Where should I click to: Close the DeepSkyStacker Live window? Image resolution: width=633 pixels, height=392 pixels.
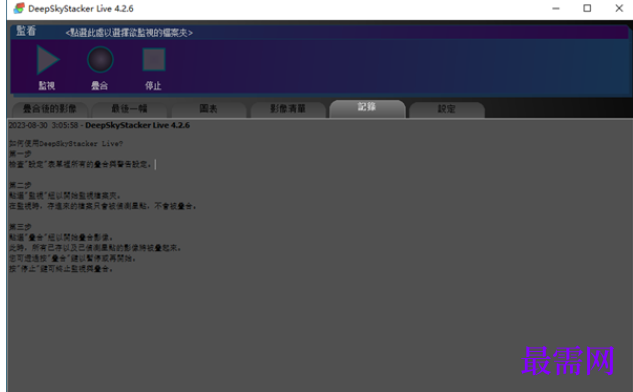coord(619,8)
